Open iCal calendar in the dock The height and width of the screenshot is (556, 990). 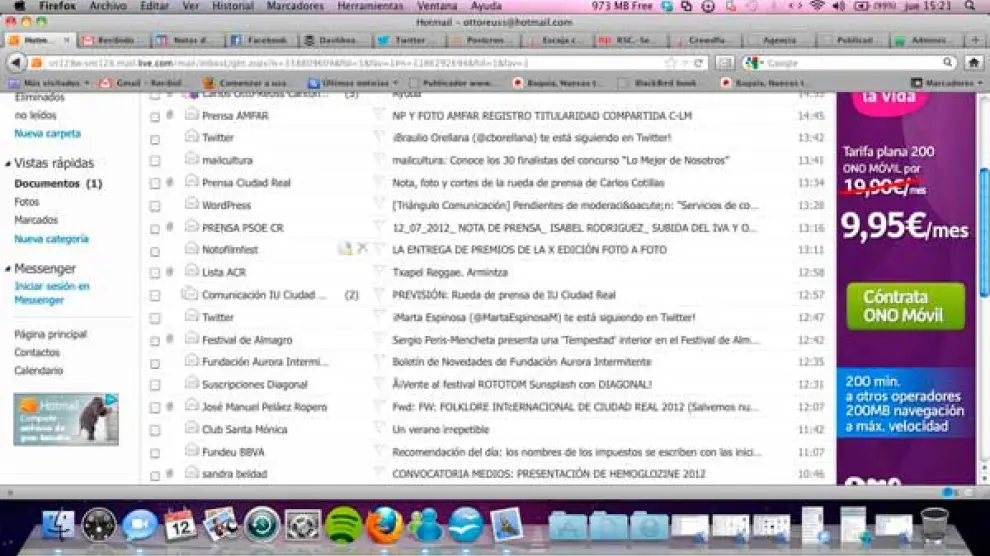pyautogui.click(x=180, y=524)
